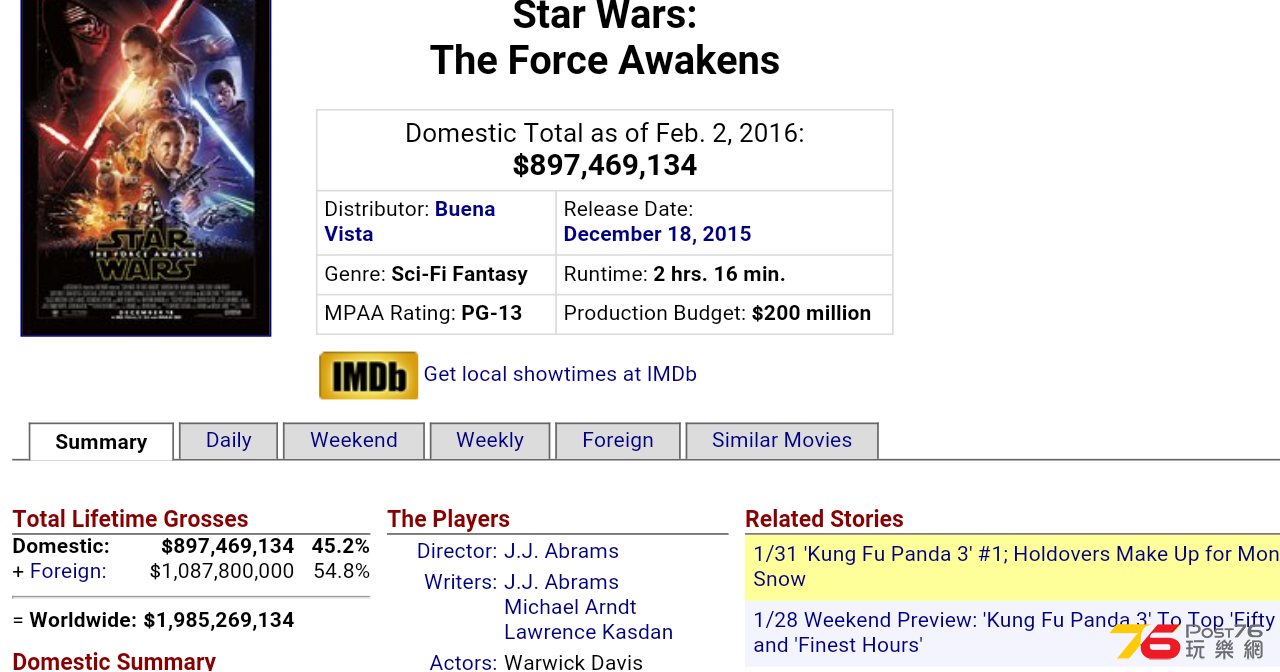The width and height of the screenshot is (1280, 672).
Task: Open Get local showtimes at IMDb link
Action: point(560,374)
